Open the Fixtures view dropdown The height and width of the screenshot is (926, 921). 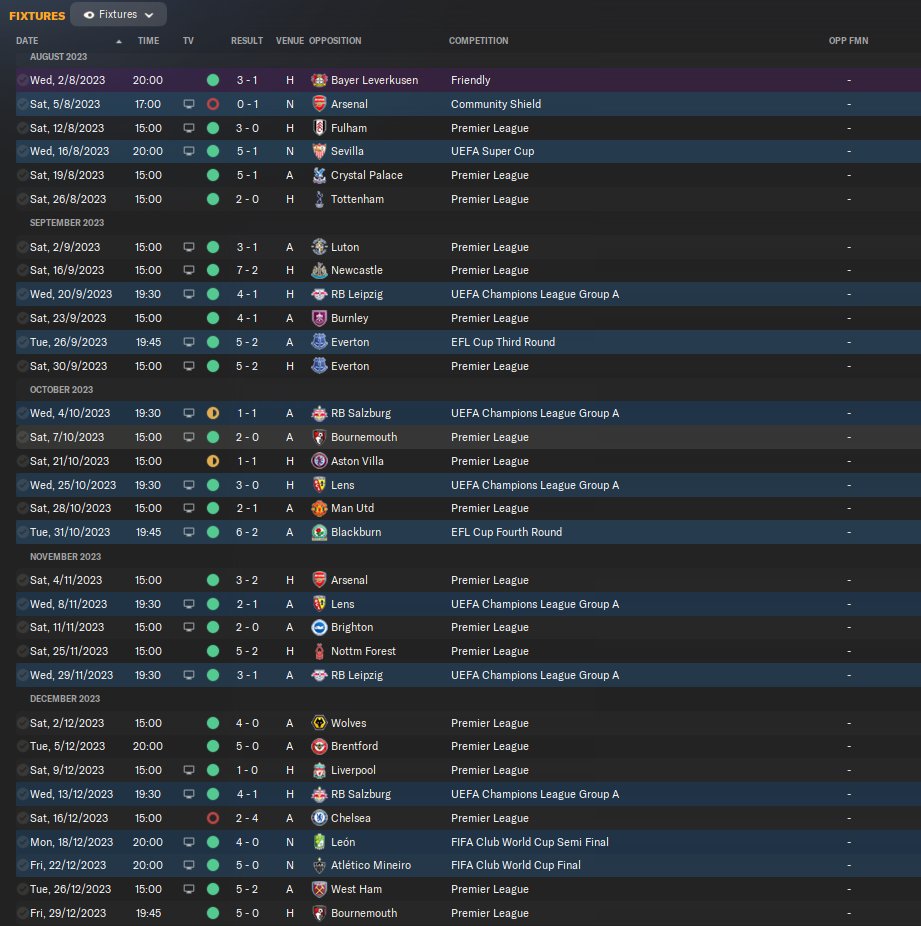[x=118, y=15]
